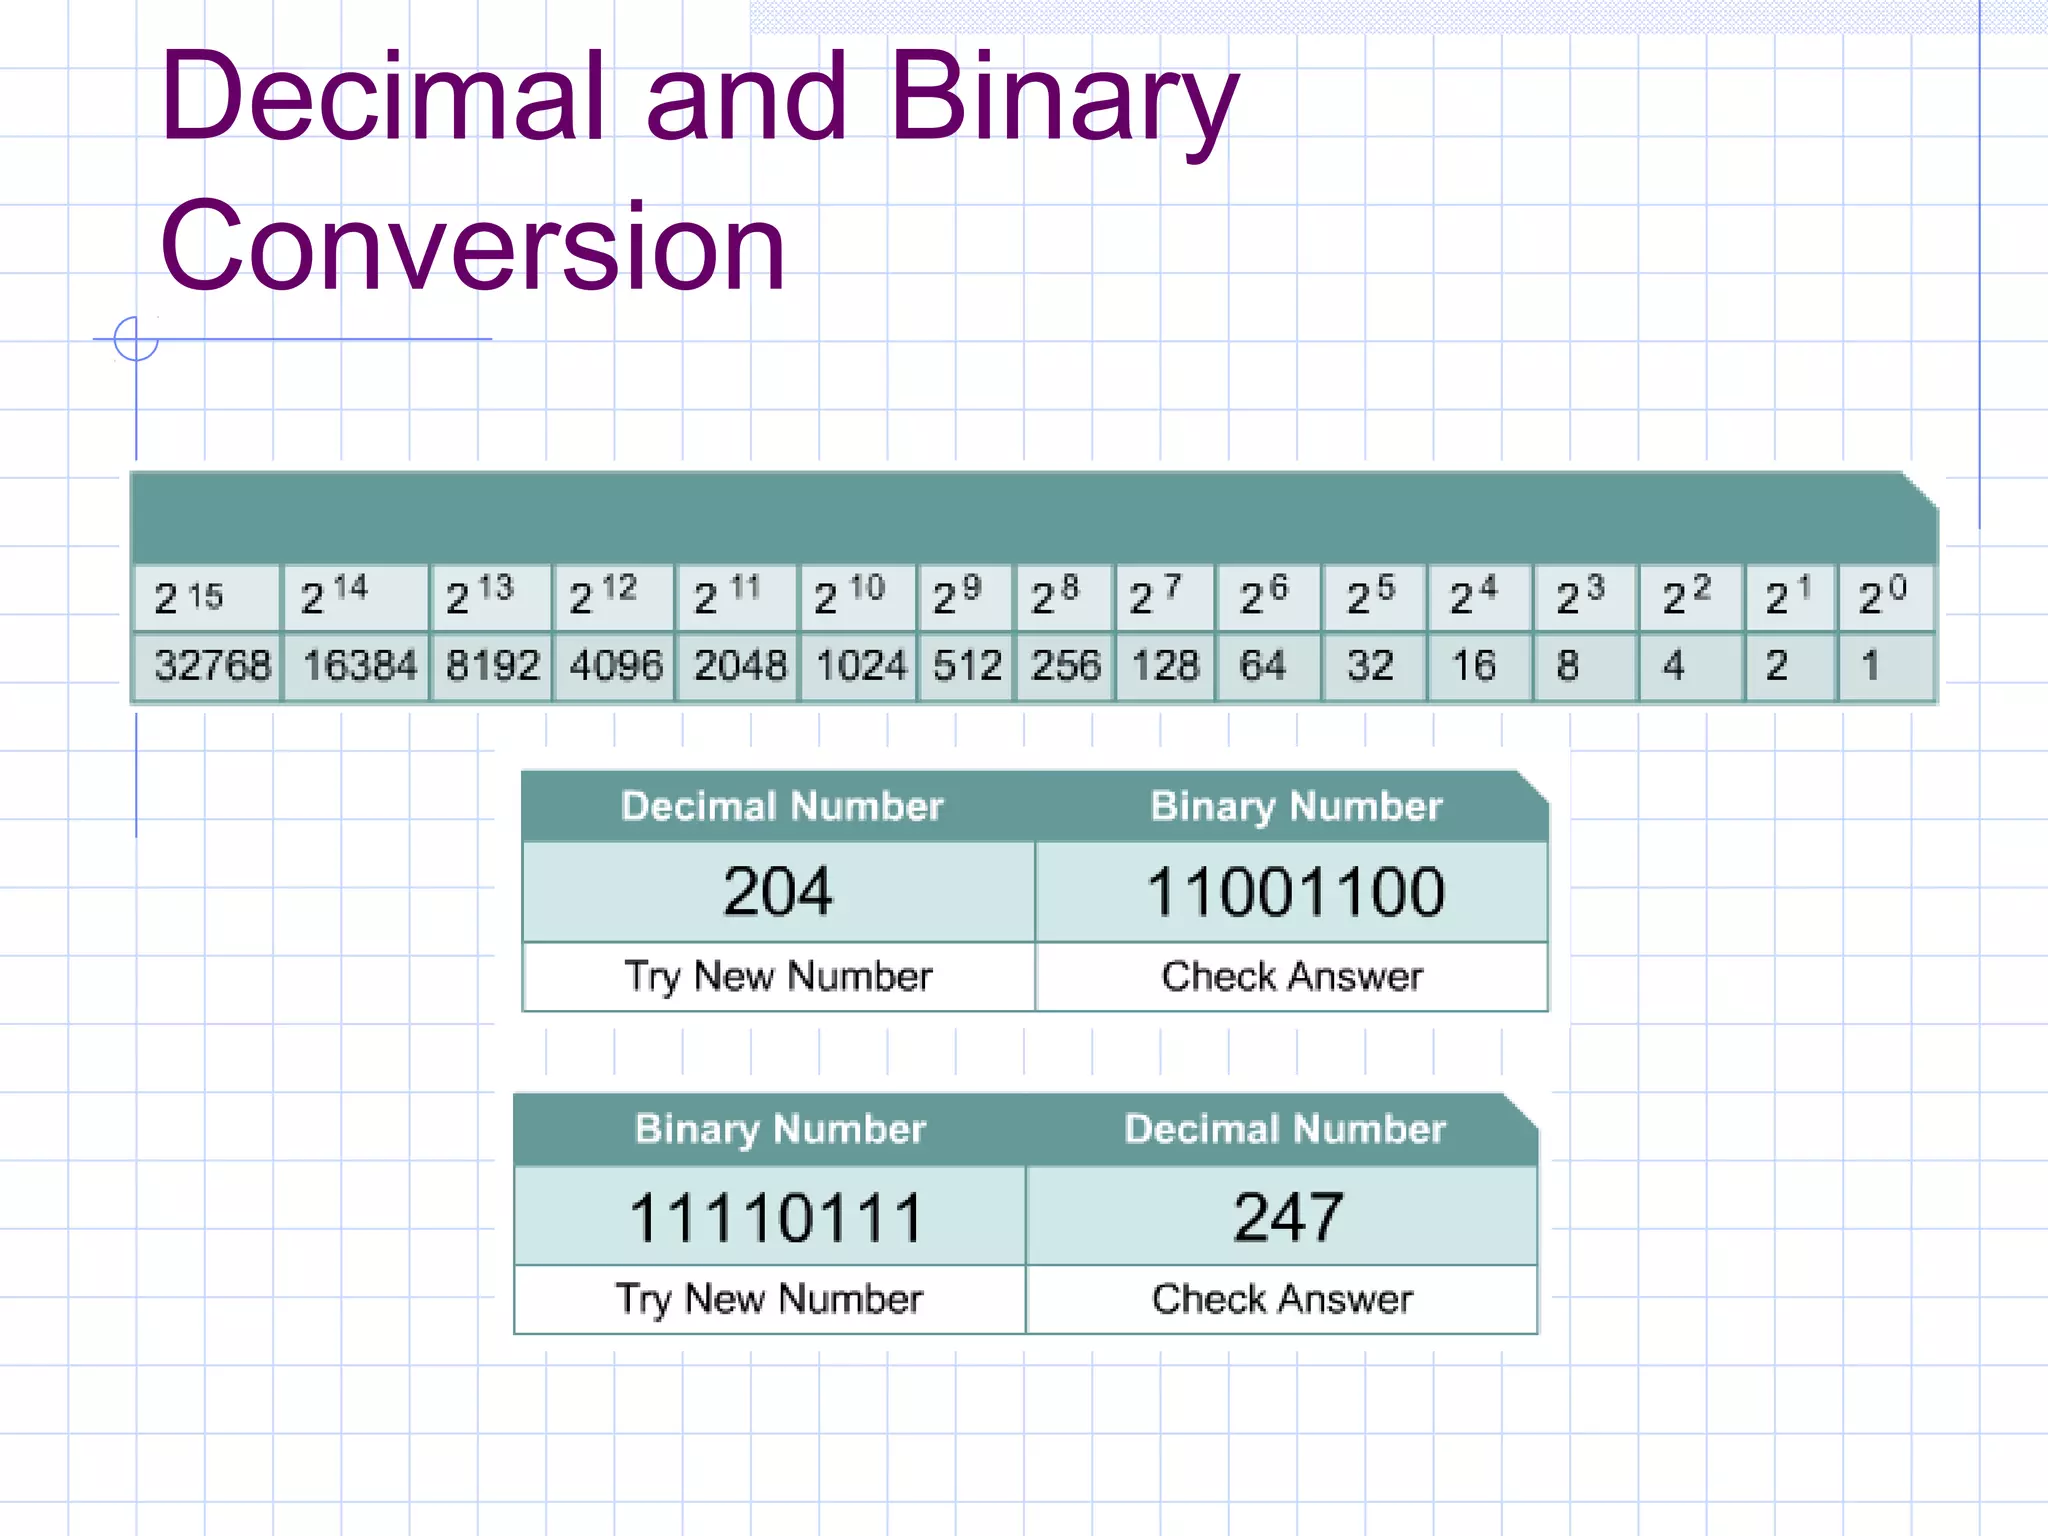Click the 128 value cell
This screenshot has width=2048, height=1536.
click(x=1166, y=666)
